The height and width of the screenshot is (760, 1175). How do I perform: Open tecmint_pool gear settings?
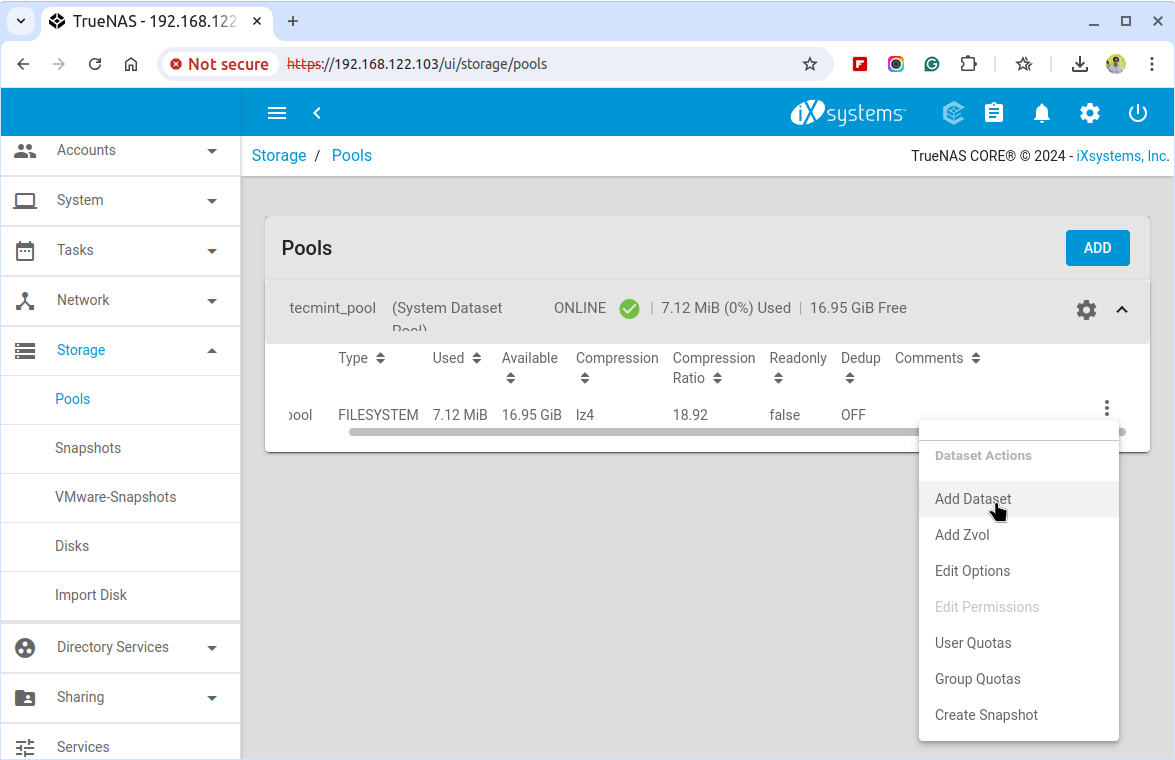[1087, 310]
